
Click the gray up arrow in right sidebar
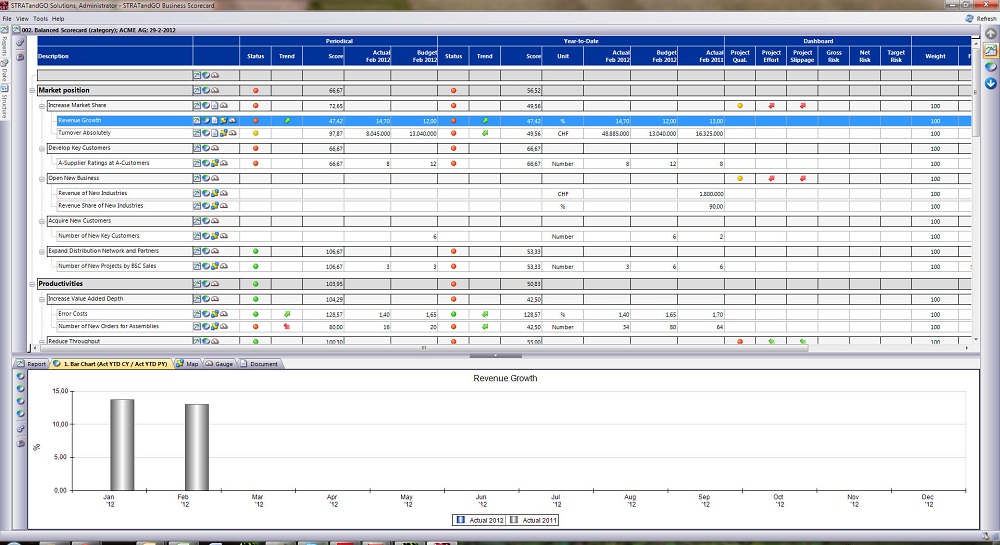click(x=990, y=34)
